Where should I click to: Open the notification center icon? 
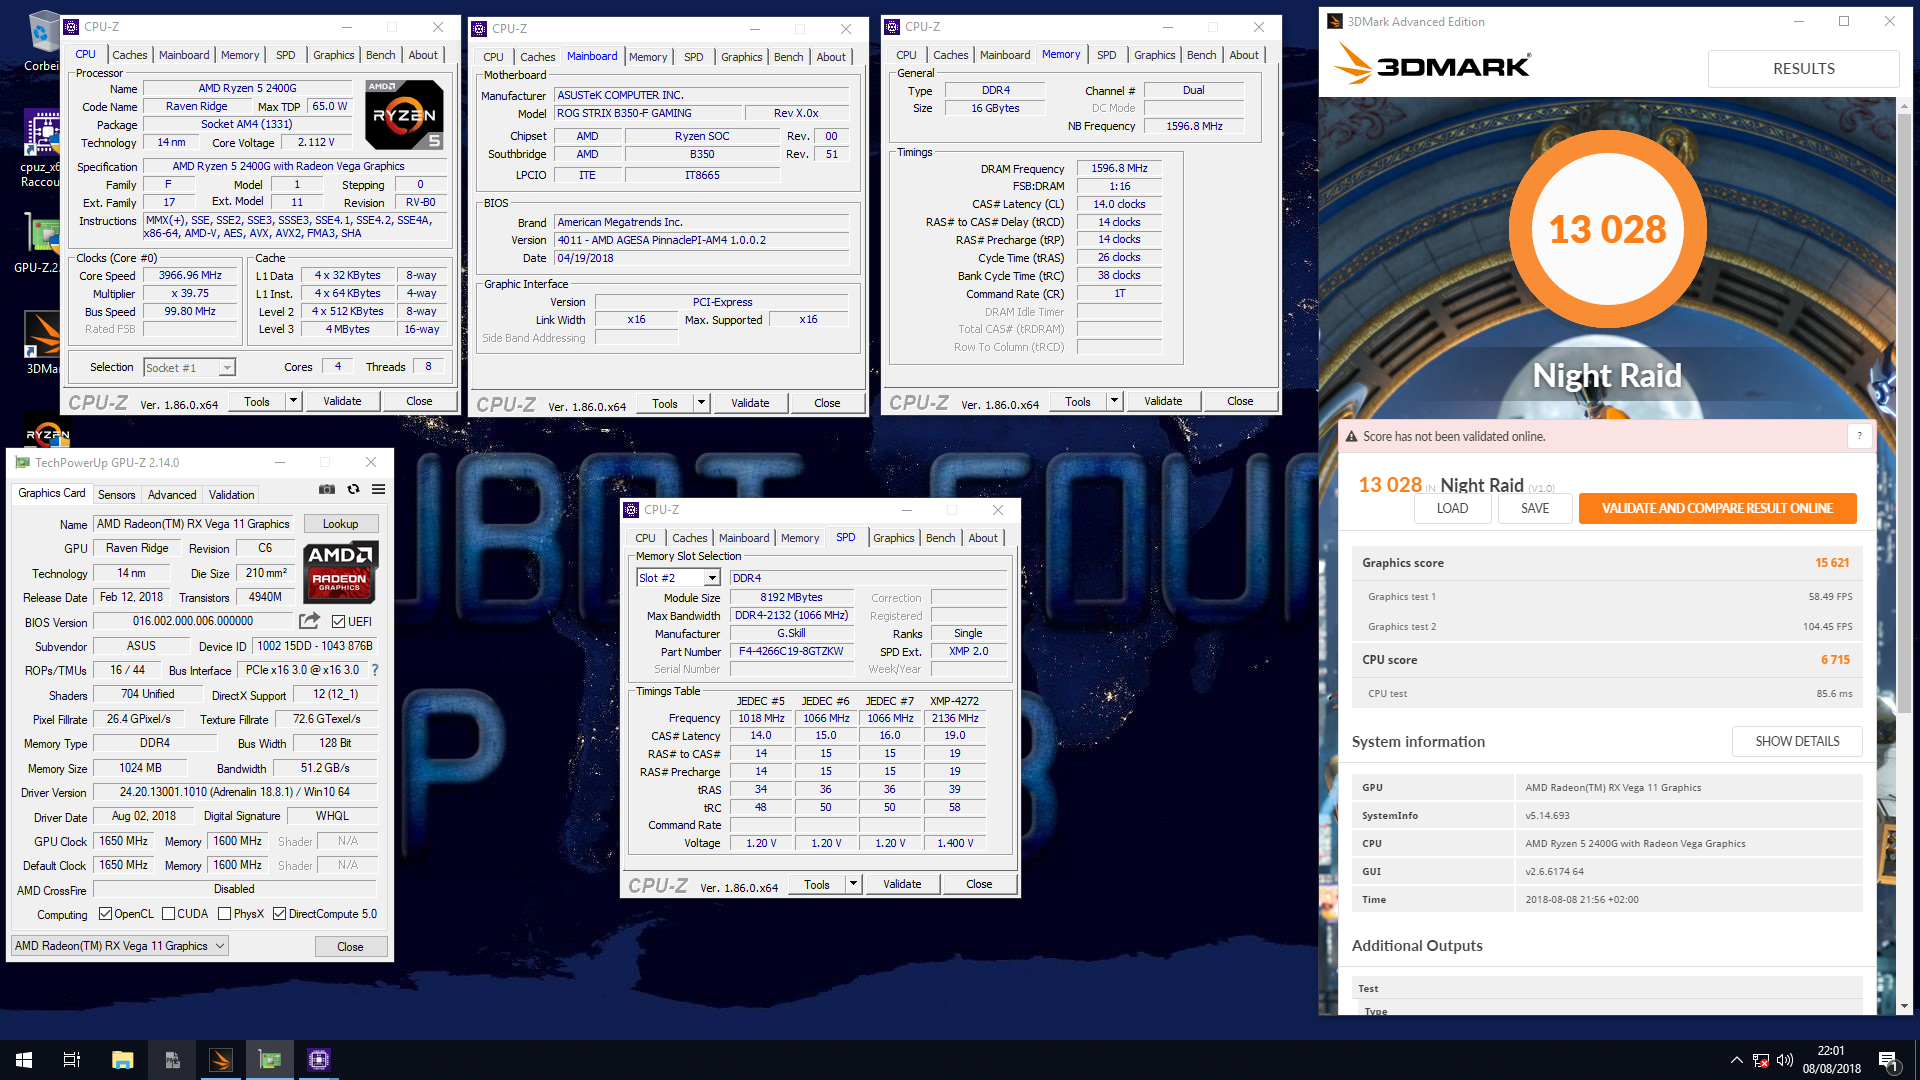(x=1889, y=1060)
